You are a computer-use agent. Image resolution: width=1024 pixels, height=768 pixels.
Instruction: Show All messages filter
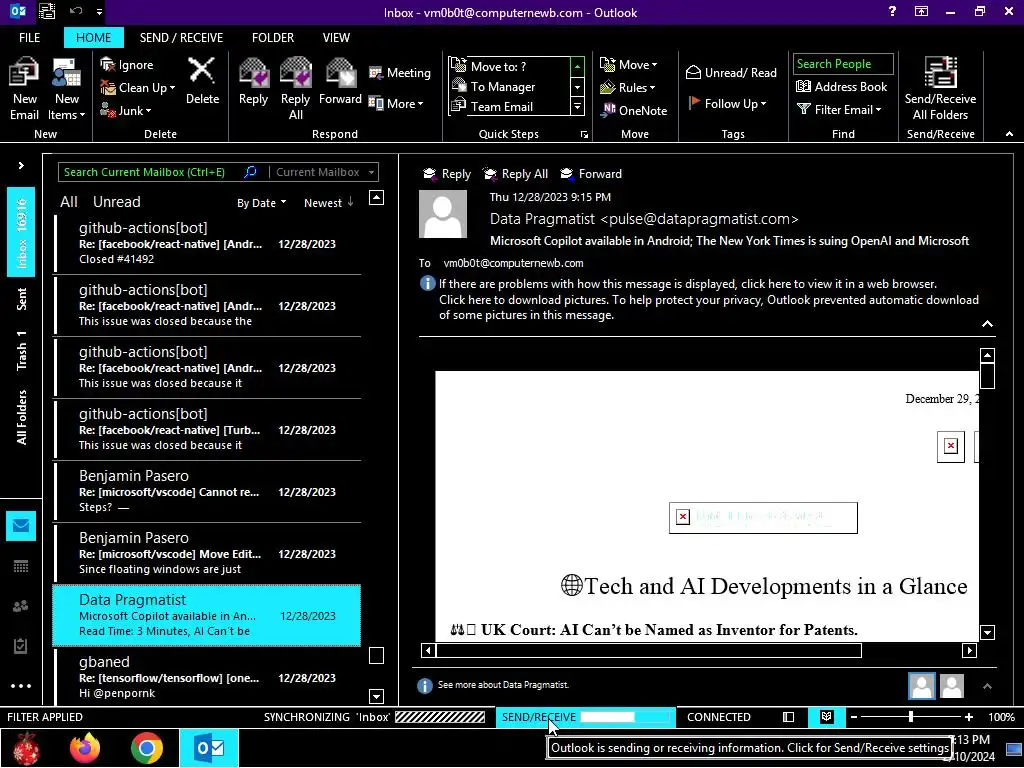coord(69,202)
